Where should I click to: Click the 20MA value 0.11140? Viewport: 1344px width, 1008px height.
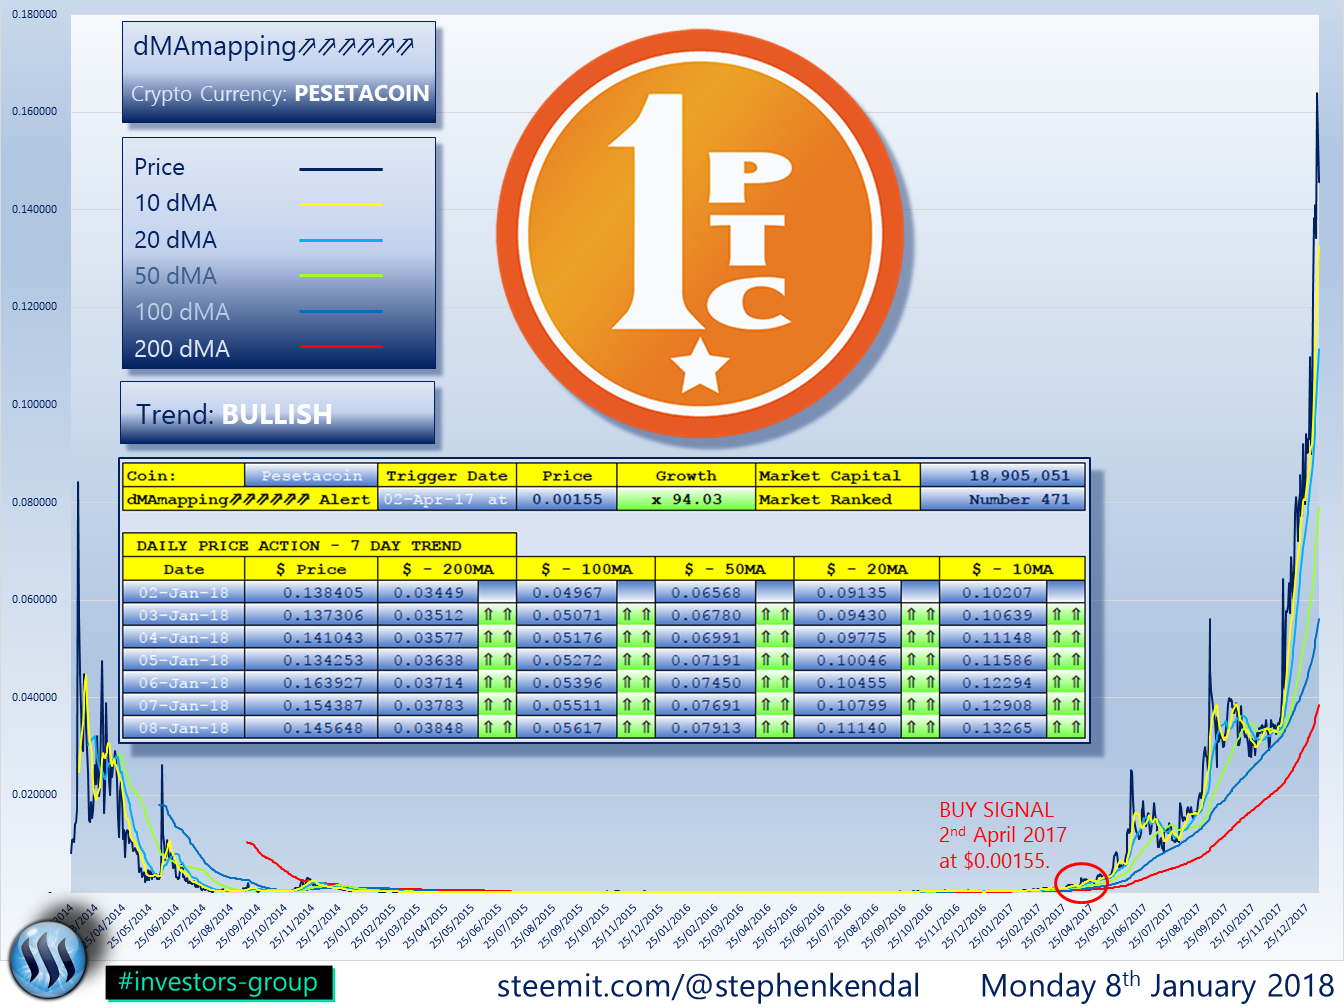[848, 728]
